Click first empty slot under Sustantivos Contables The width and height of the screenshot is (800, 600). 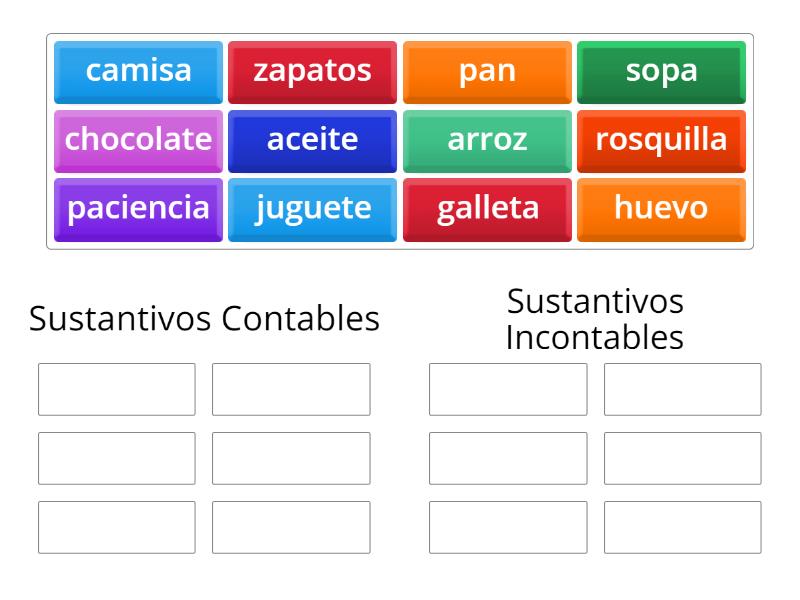point(117,389)
